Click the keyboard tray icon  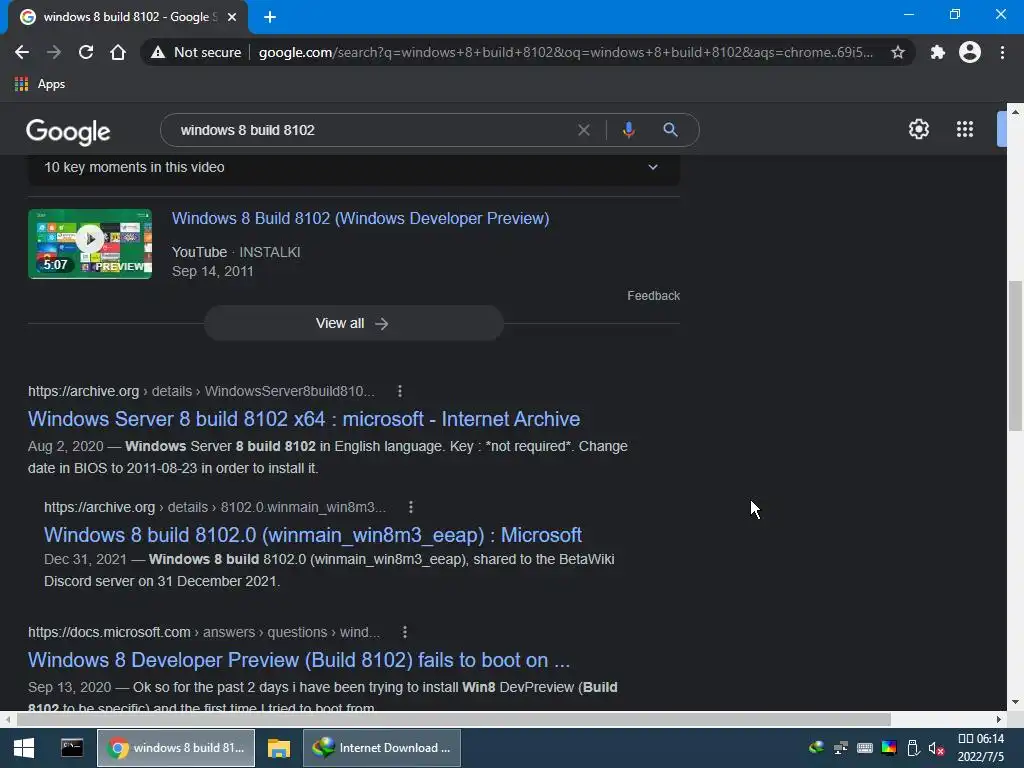click(865, 748)
